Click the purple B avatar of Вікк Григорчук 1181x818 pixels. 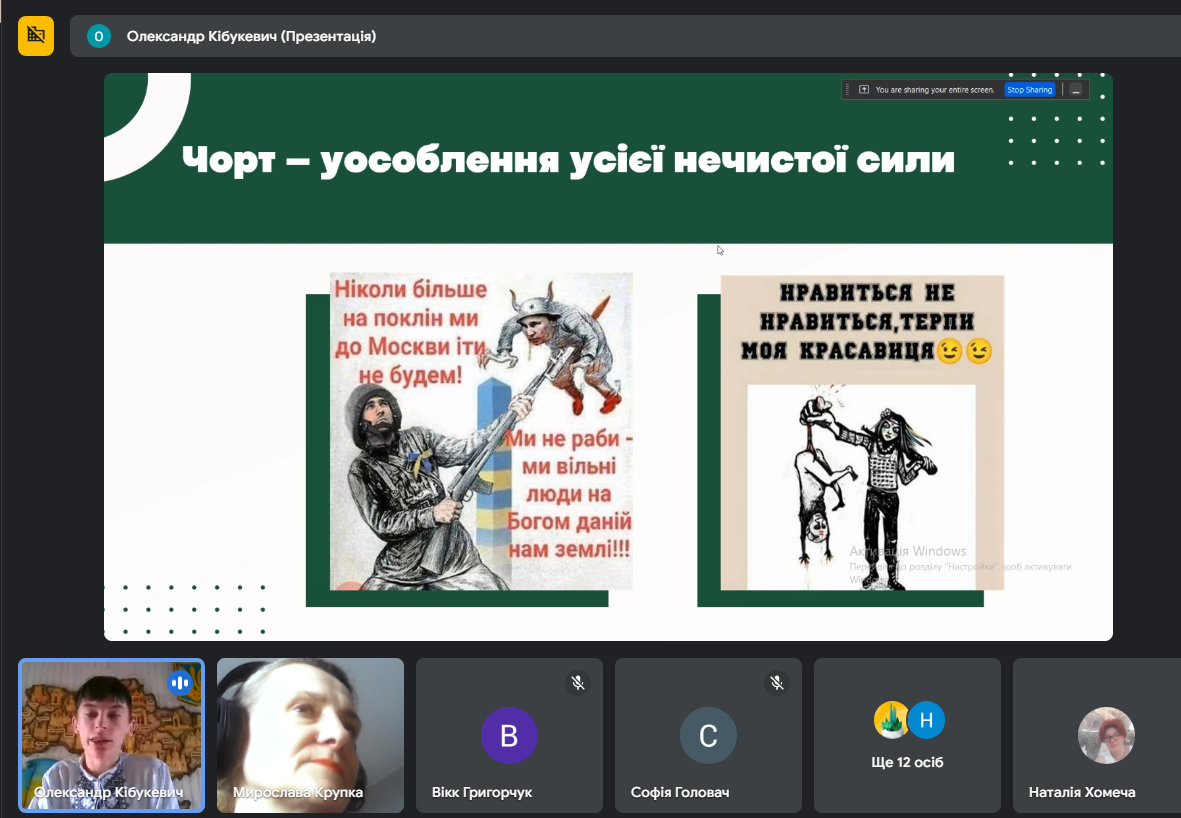point(509,736)
